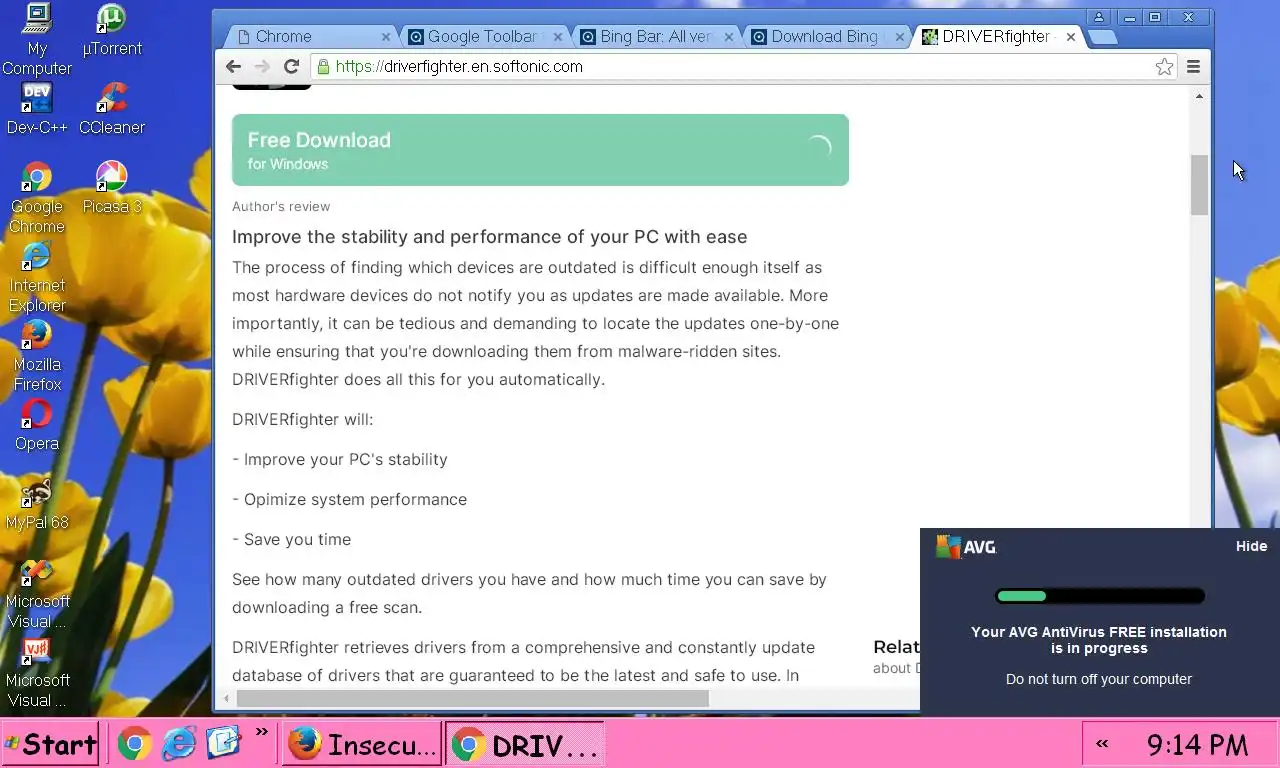This screenshot has width=1280, height=768.
Task: Launch µTorrent from the desktop
Action: pos(111,30)
